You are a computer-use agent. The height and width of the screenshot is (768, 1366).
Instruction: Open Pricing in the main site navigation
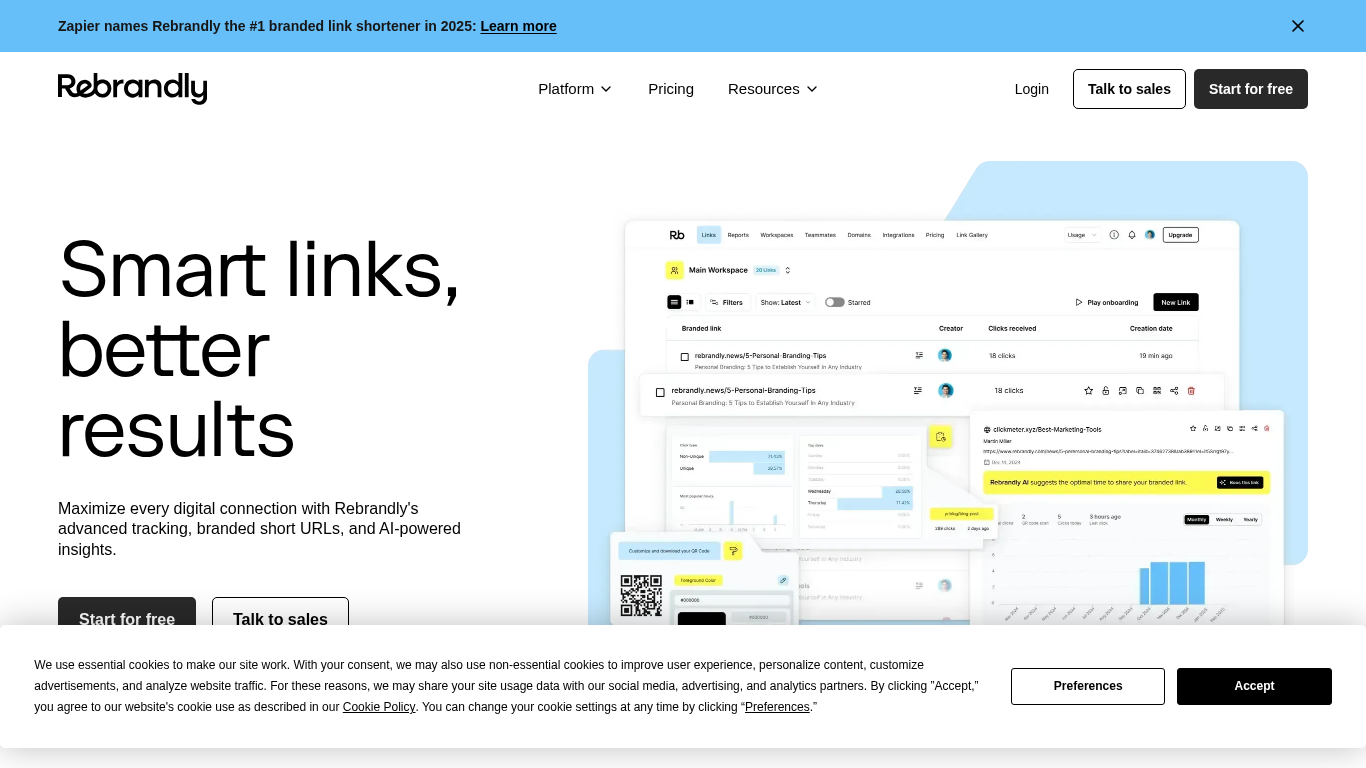[x=671, y=89]
